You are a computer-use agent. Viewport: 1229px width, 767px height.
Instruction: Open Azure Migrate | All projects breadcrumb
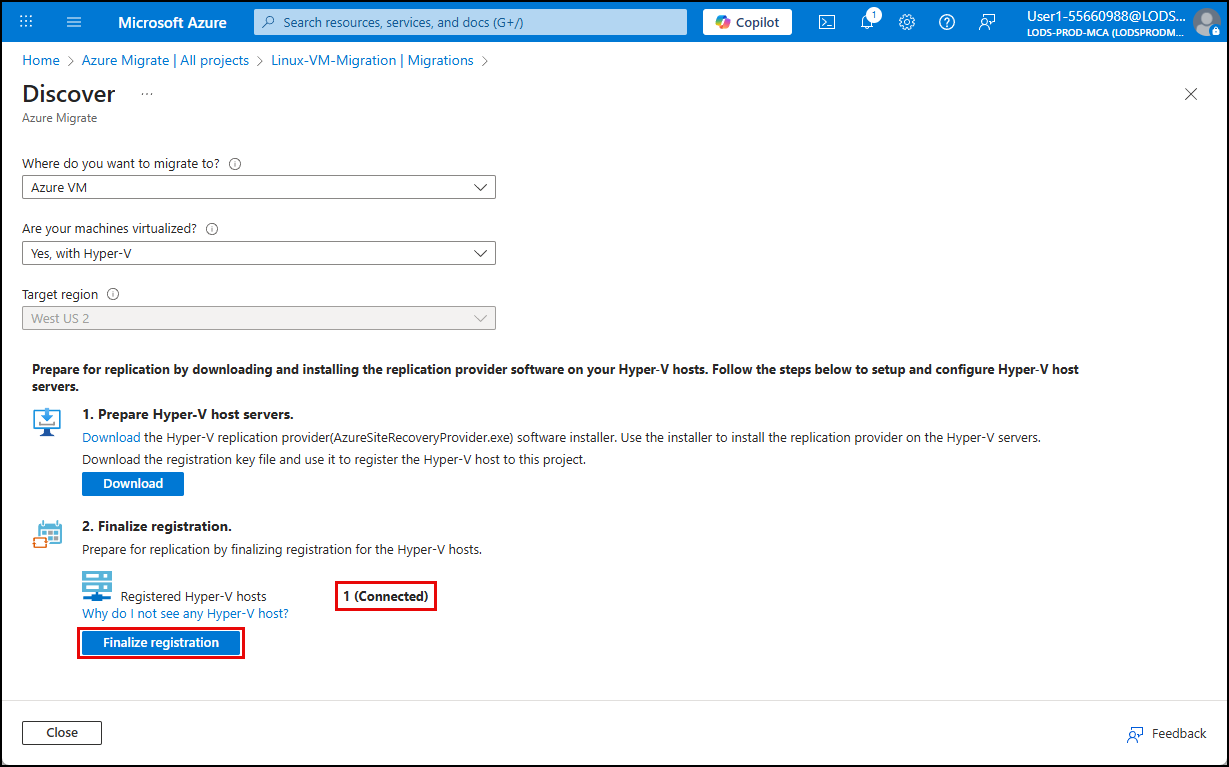pos(165,60)
